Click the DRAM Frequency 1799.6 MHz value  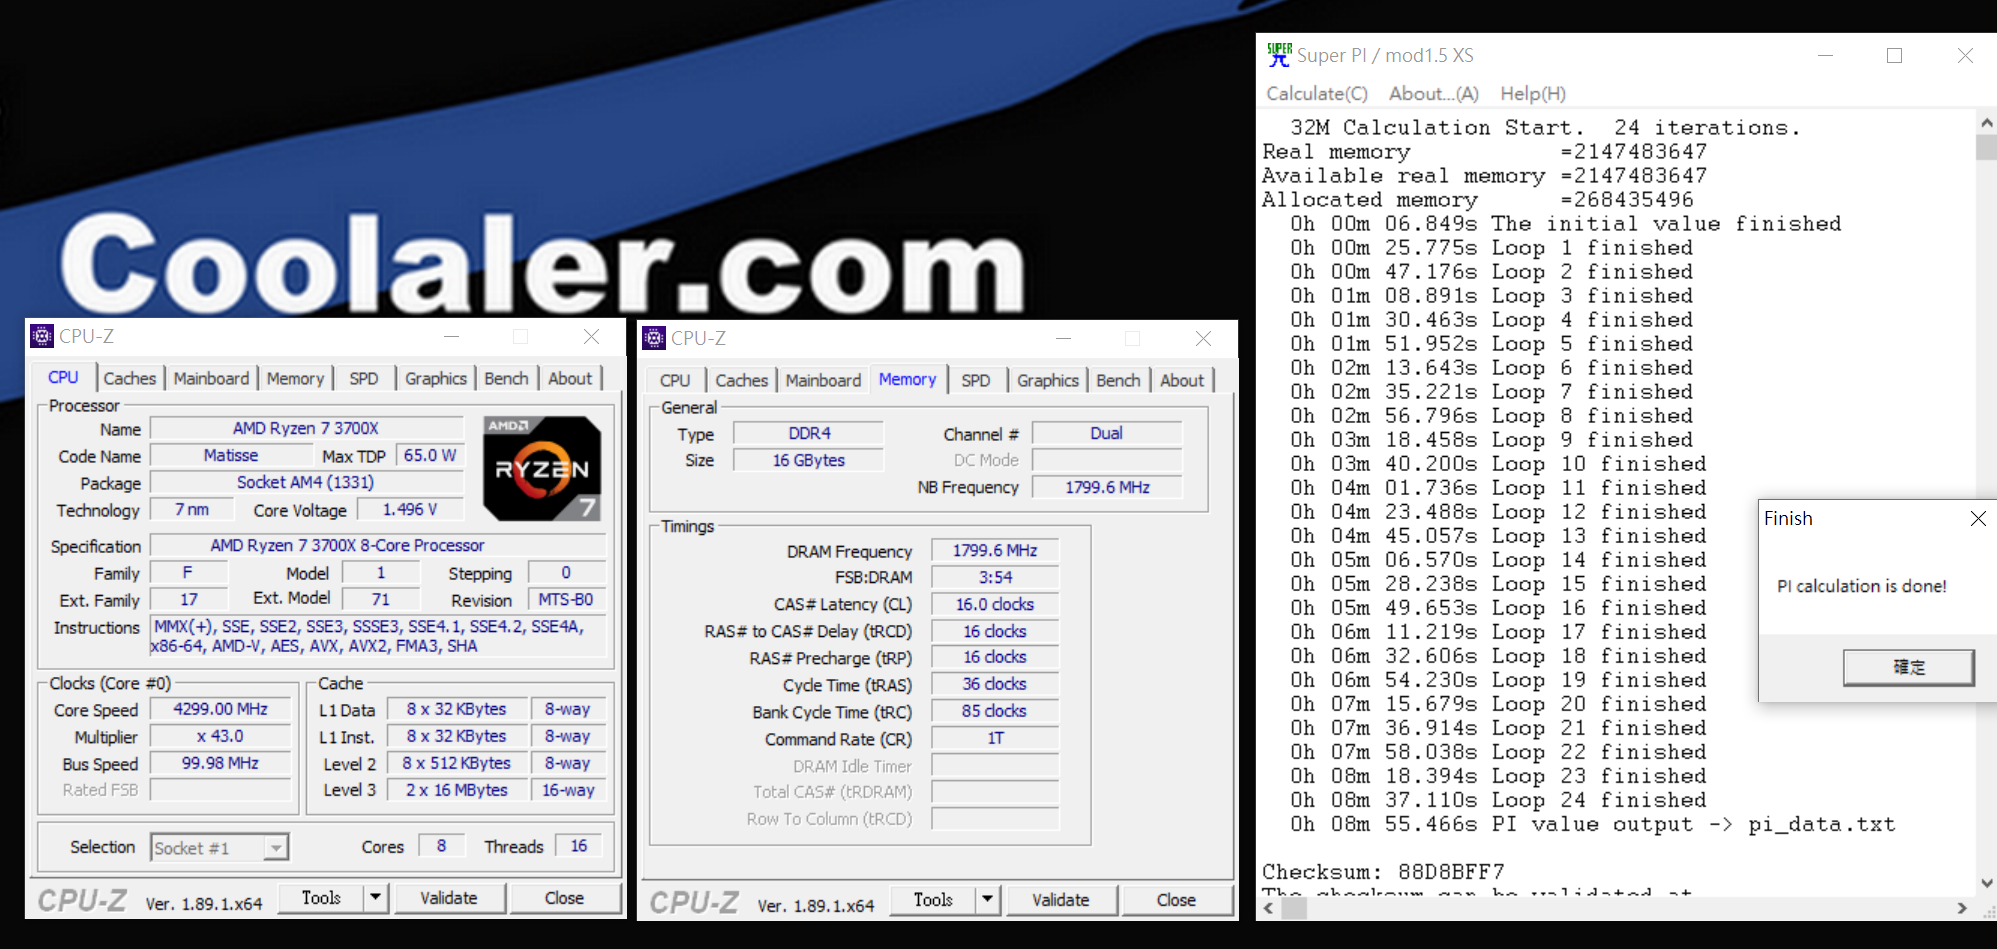994,550
